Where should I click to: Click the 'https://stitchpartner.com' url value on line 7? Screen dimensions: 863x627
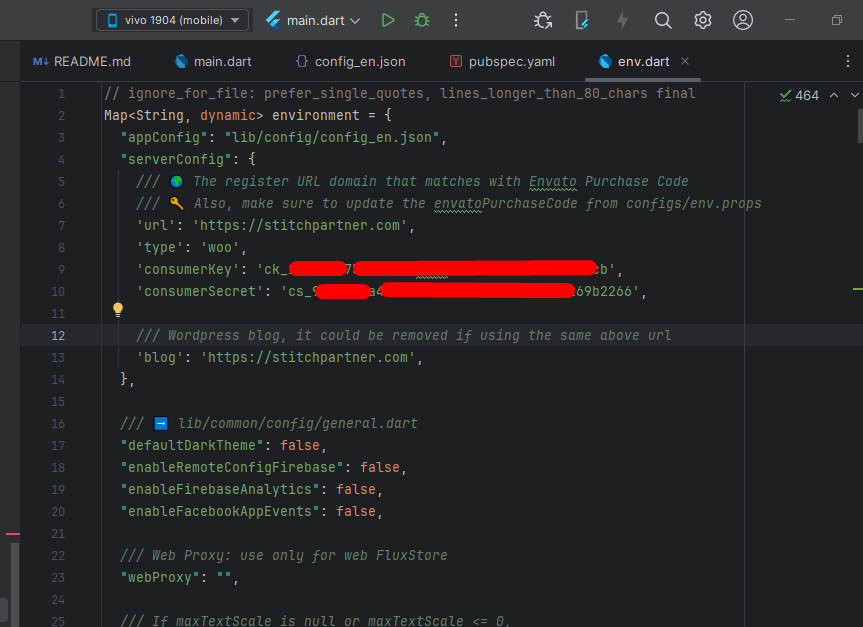coord(301,225)
